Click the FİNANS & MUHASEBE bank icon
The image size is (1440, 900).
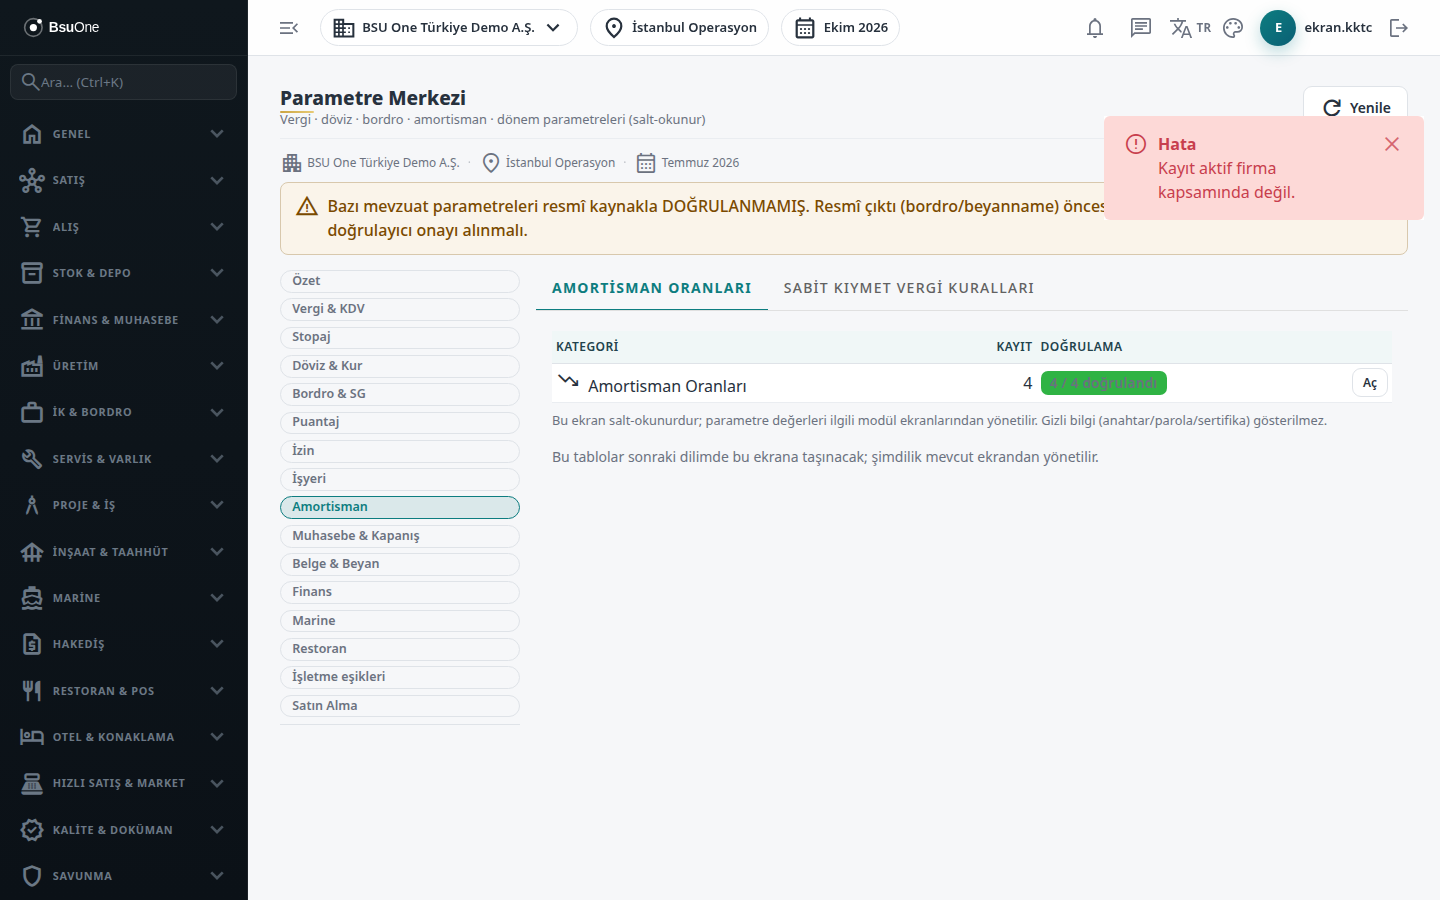32,320
